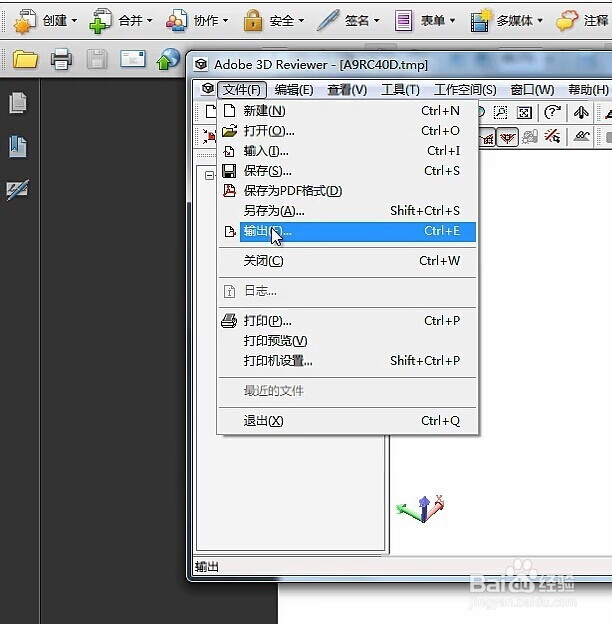Click the context help question-mark icon

point(552,113)
